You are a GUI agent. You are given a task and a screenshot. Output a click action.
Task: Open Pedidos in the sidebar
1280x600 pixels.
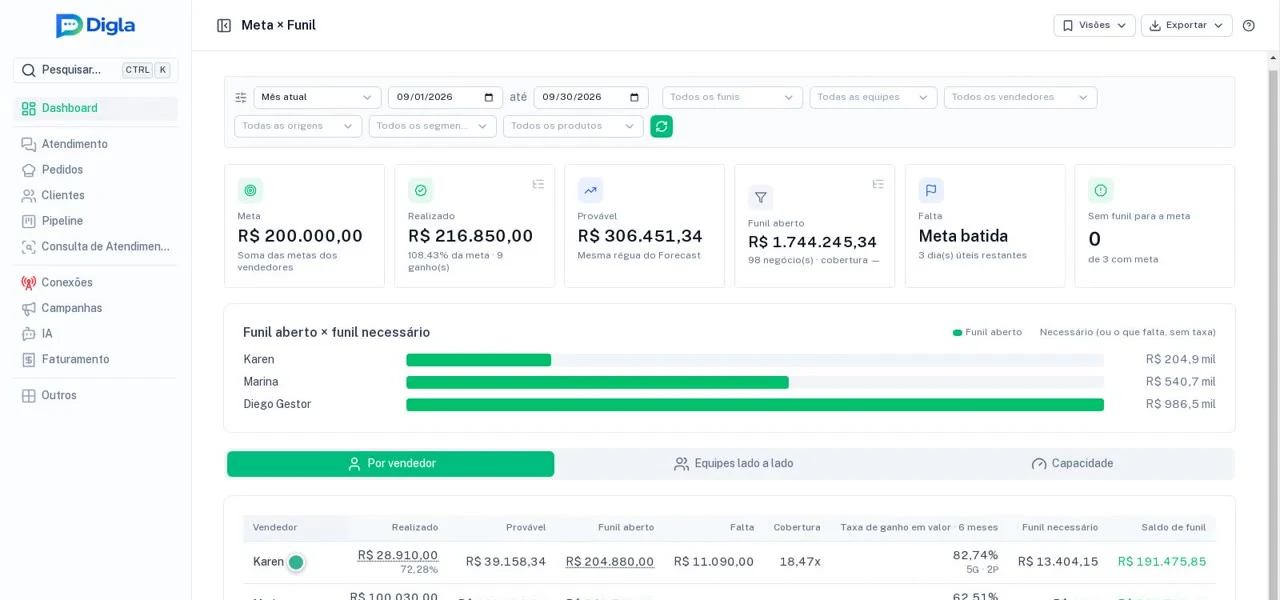96,170
